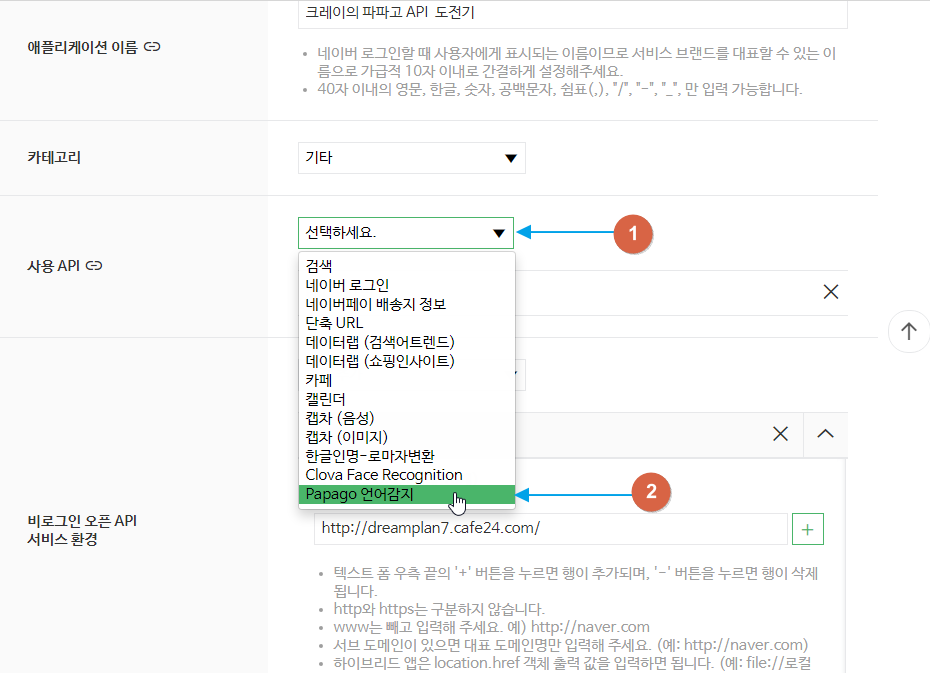
Task: Click the http와 https는 구분하지 않습니다 note
Action: [x=439, y=609]
